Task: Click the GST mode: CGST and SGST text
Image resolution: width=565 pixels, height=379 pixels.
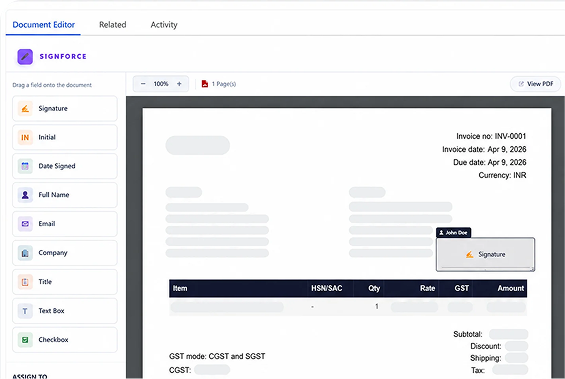Action: coord(217,356)
